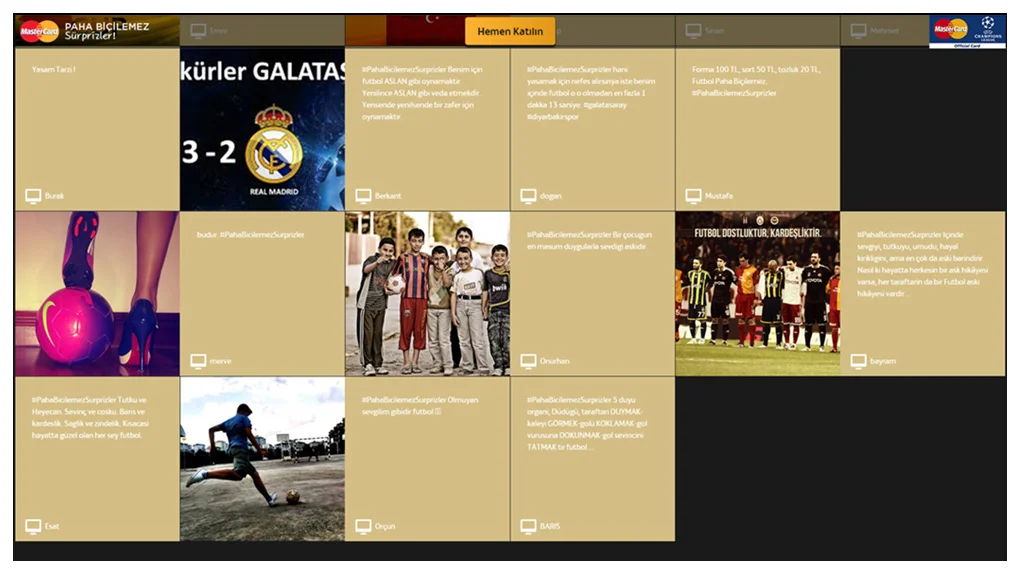Click the monitor icon beside BARIS

click(528, 526)
